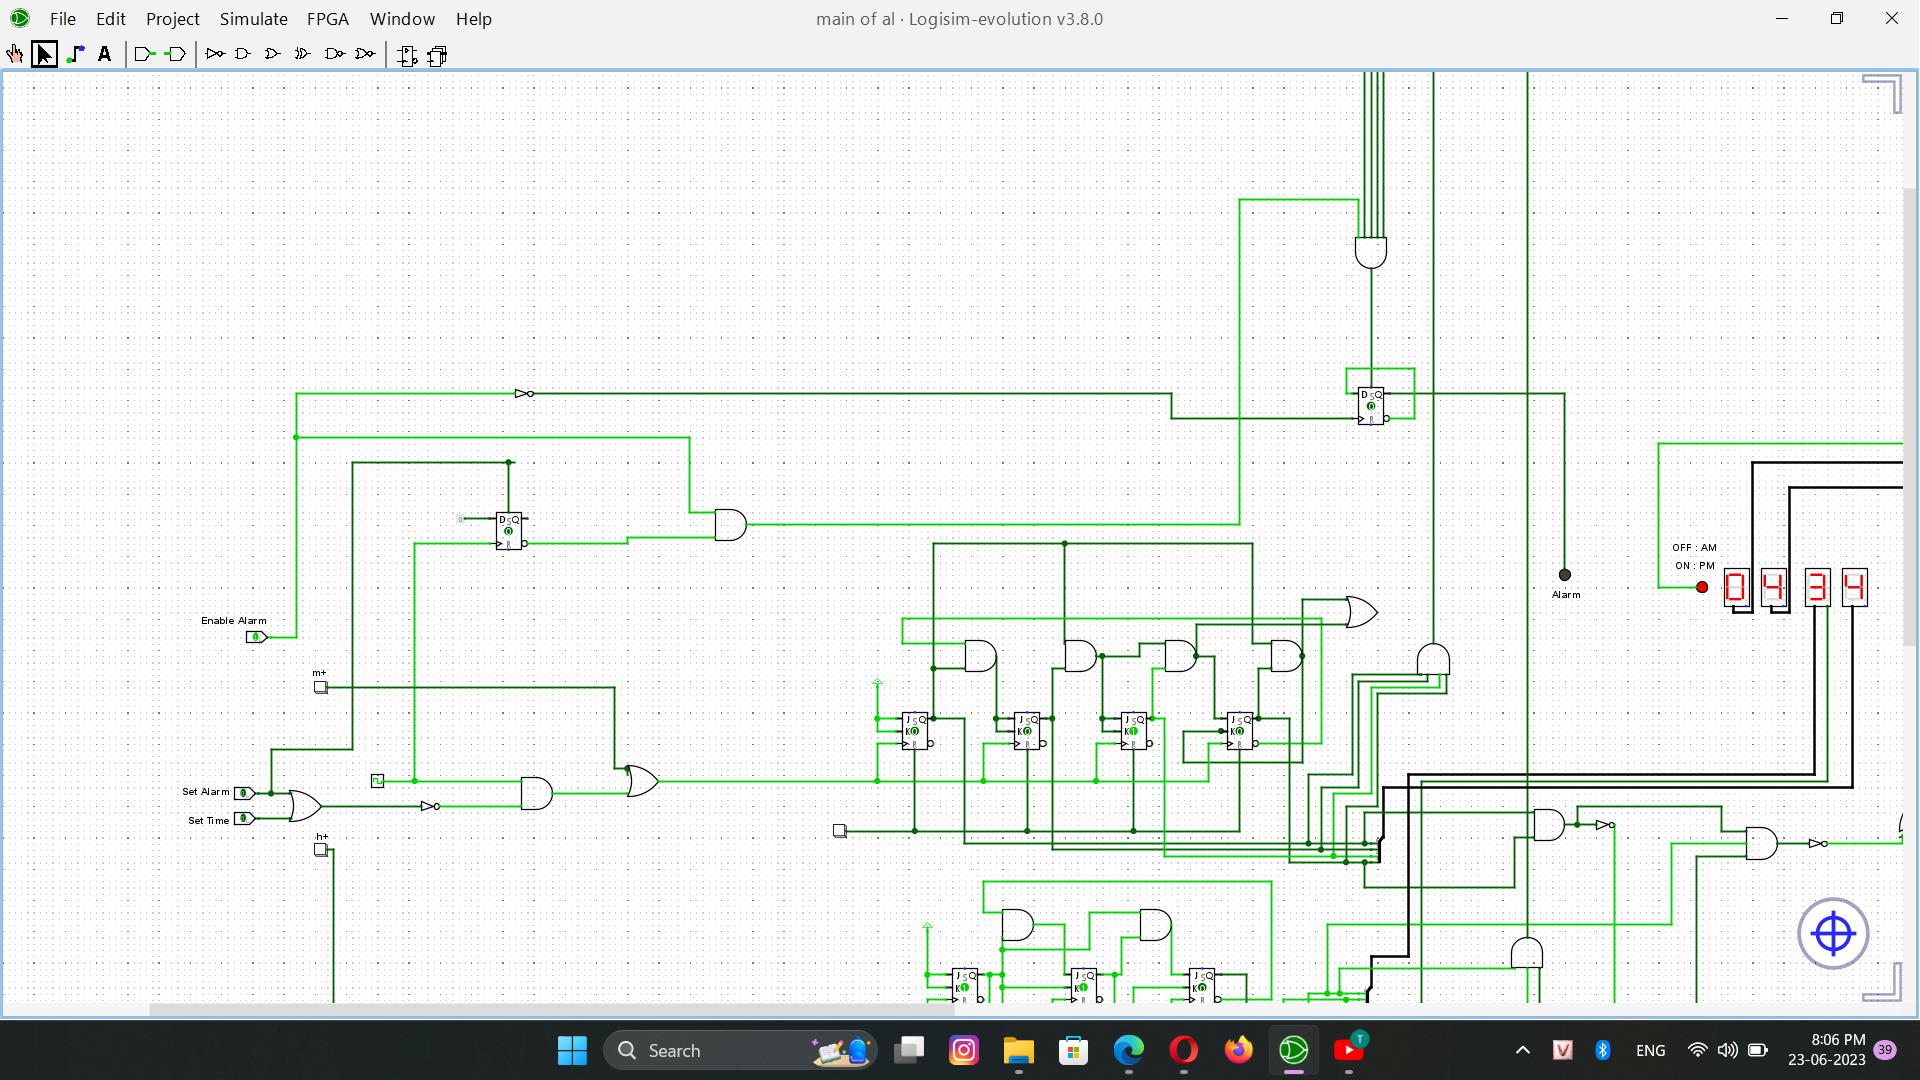Choose the input pin toolbar icon
Viewport: 1920px width, 1080px height.
click(143, 54)
